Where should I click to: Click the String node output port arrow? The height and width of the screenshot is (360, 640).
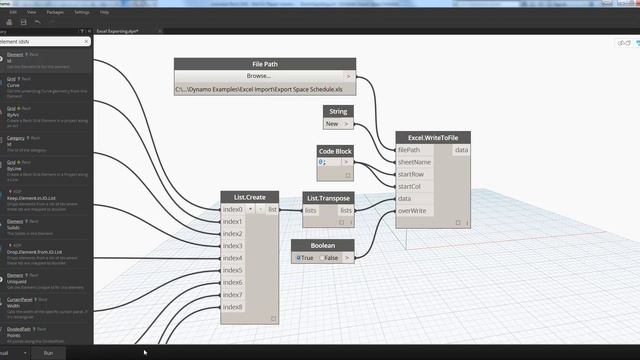click(347, 124)
